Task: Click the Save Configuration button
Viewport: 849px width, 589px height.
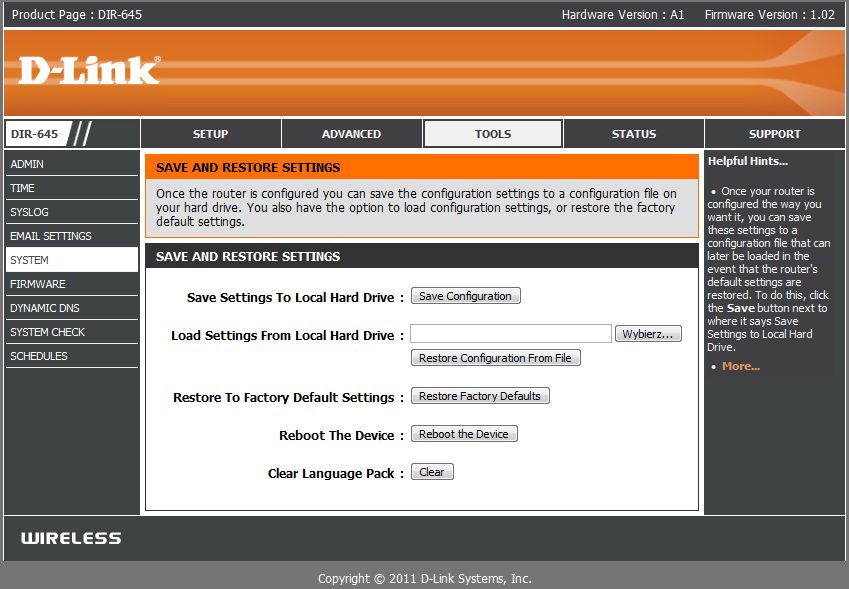Action: [466, 296]
